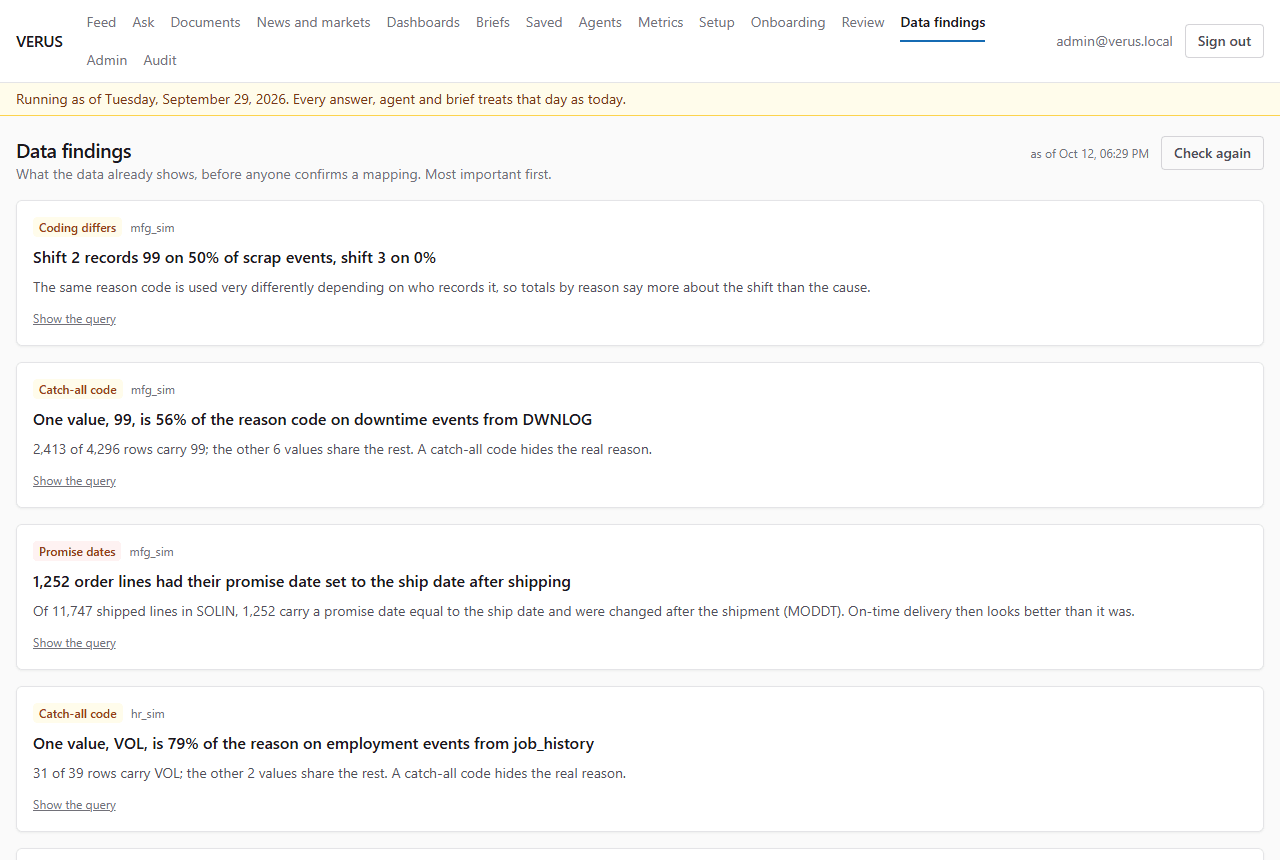Click the Data findings page heading
1280x860 pixels.
(74, 151)
